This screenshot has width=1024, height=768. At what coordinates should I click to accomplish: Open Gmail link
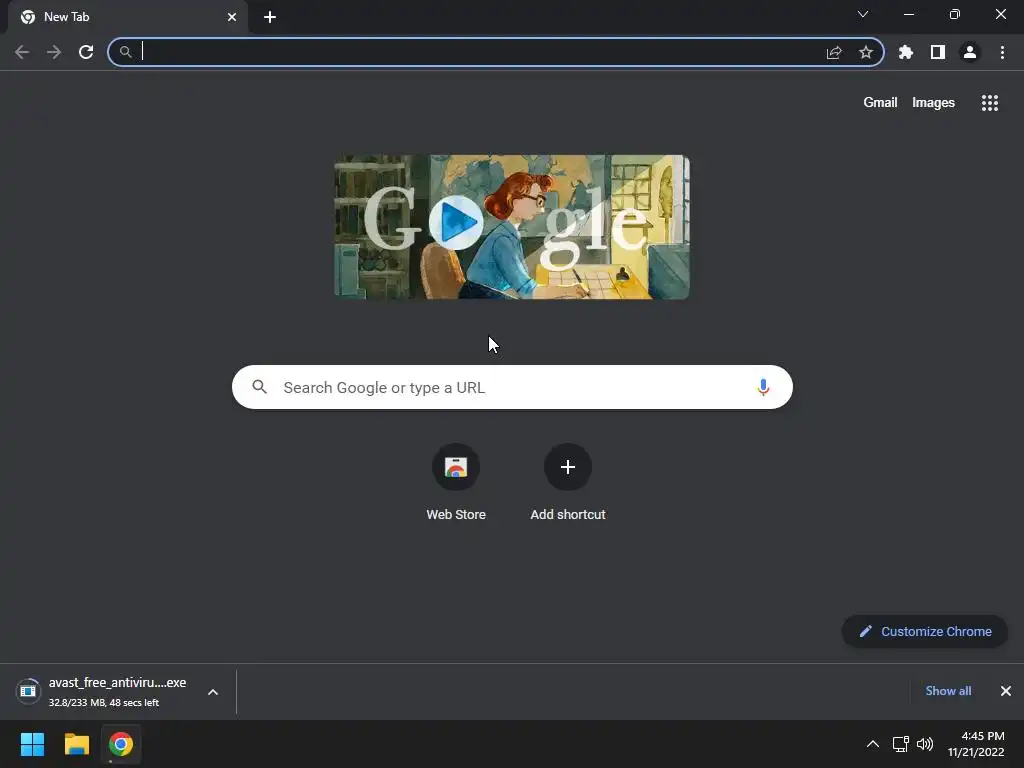[x=880, y=103]
